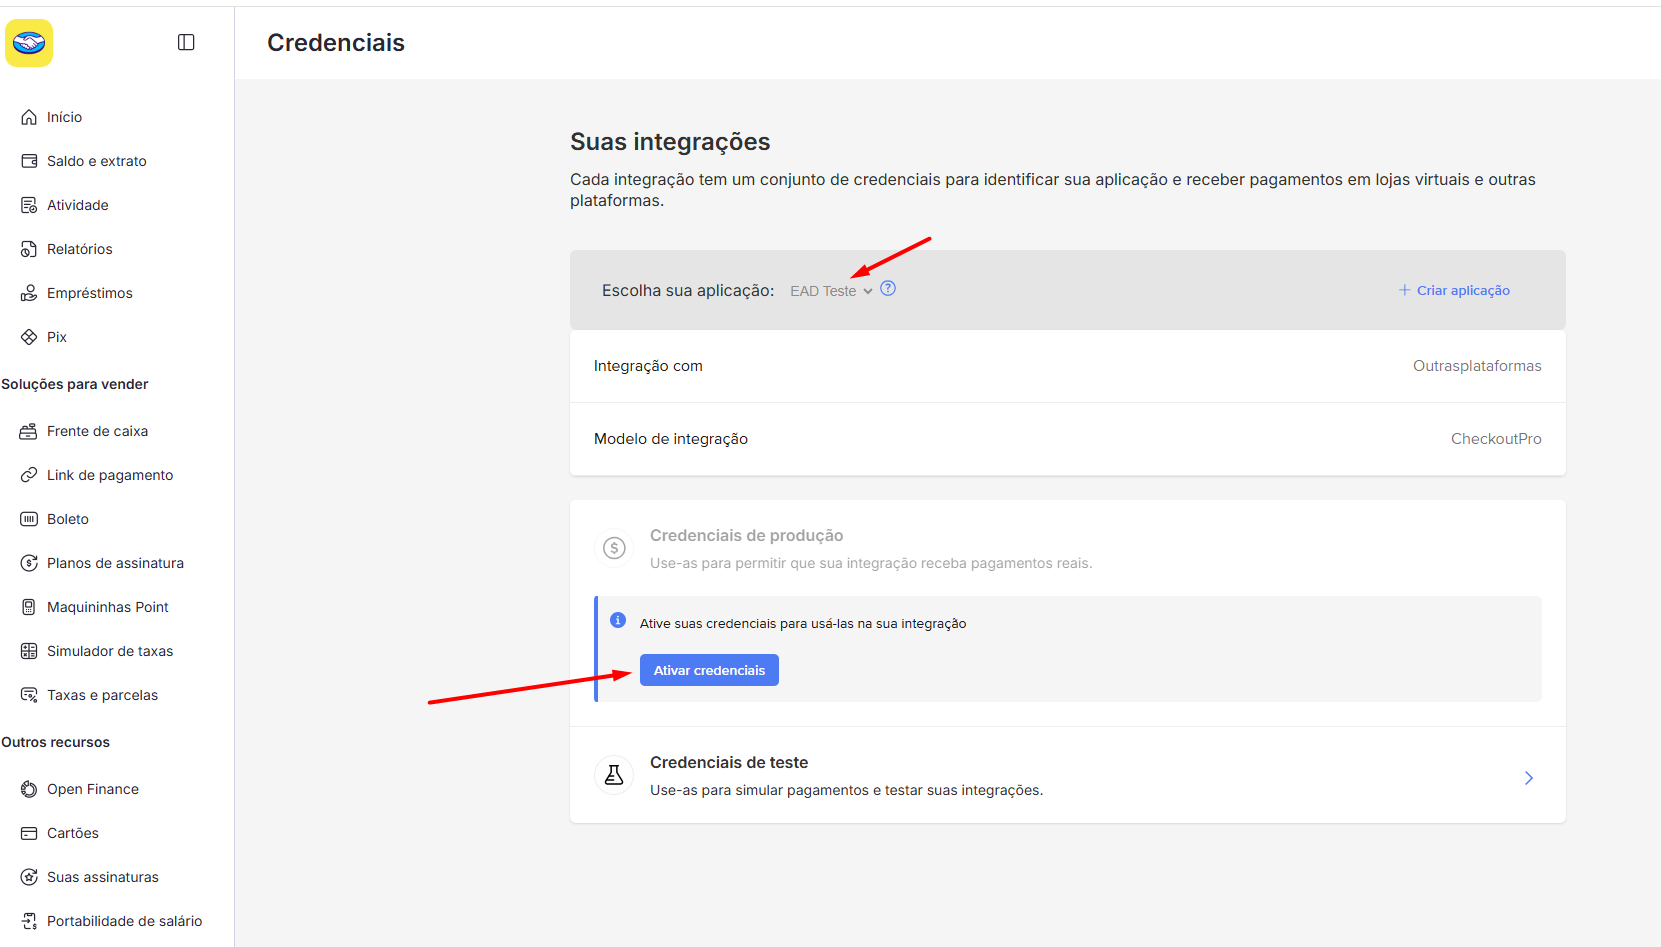Go to Taxas e parcelas
Screen dimensions: 1661x947
click(102, 695)
